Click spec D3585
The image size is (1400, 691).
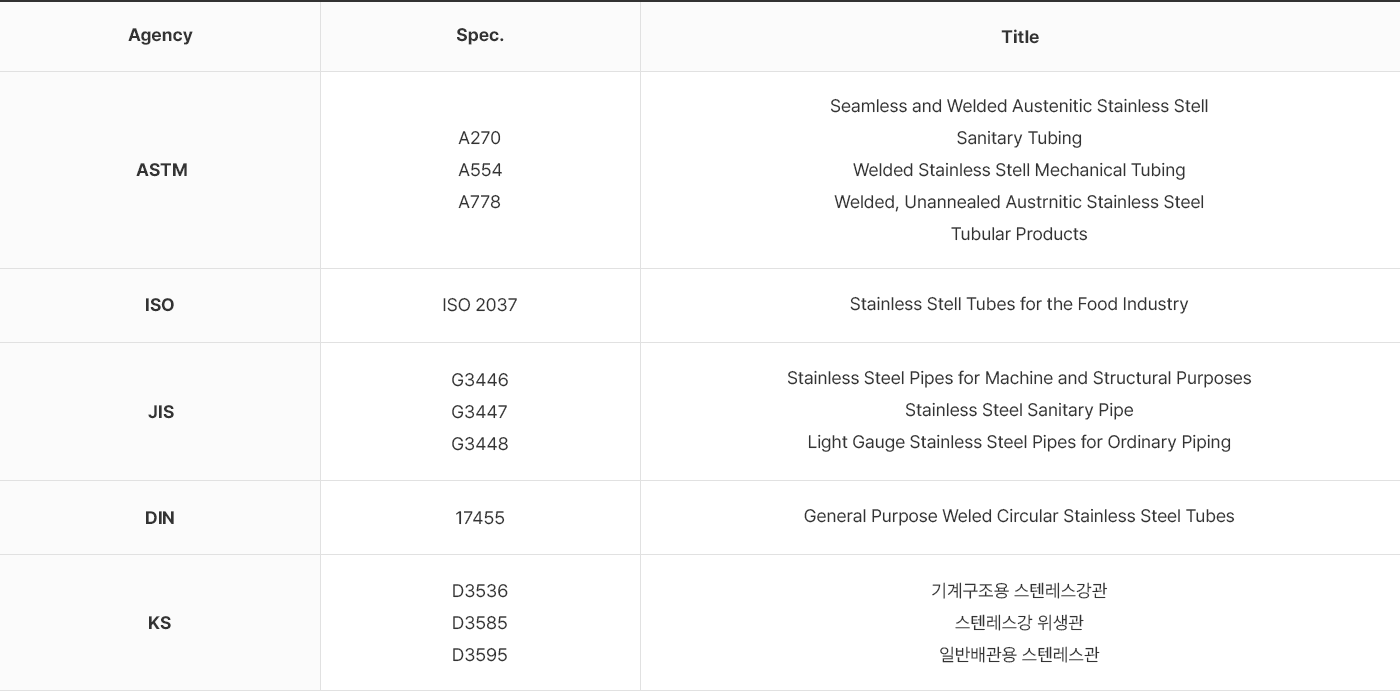tap(480, 623)
